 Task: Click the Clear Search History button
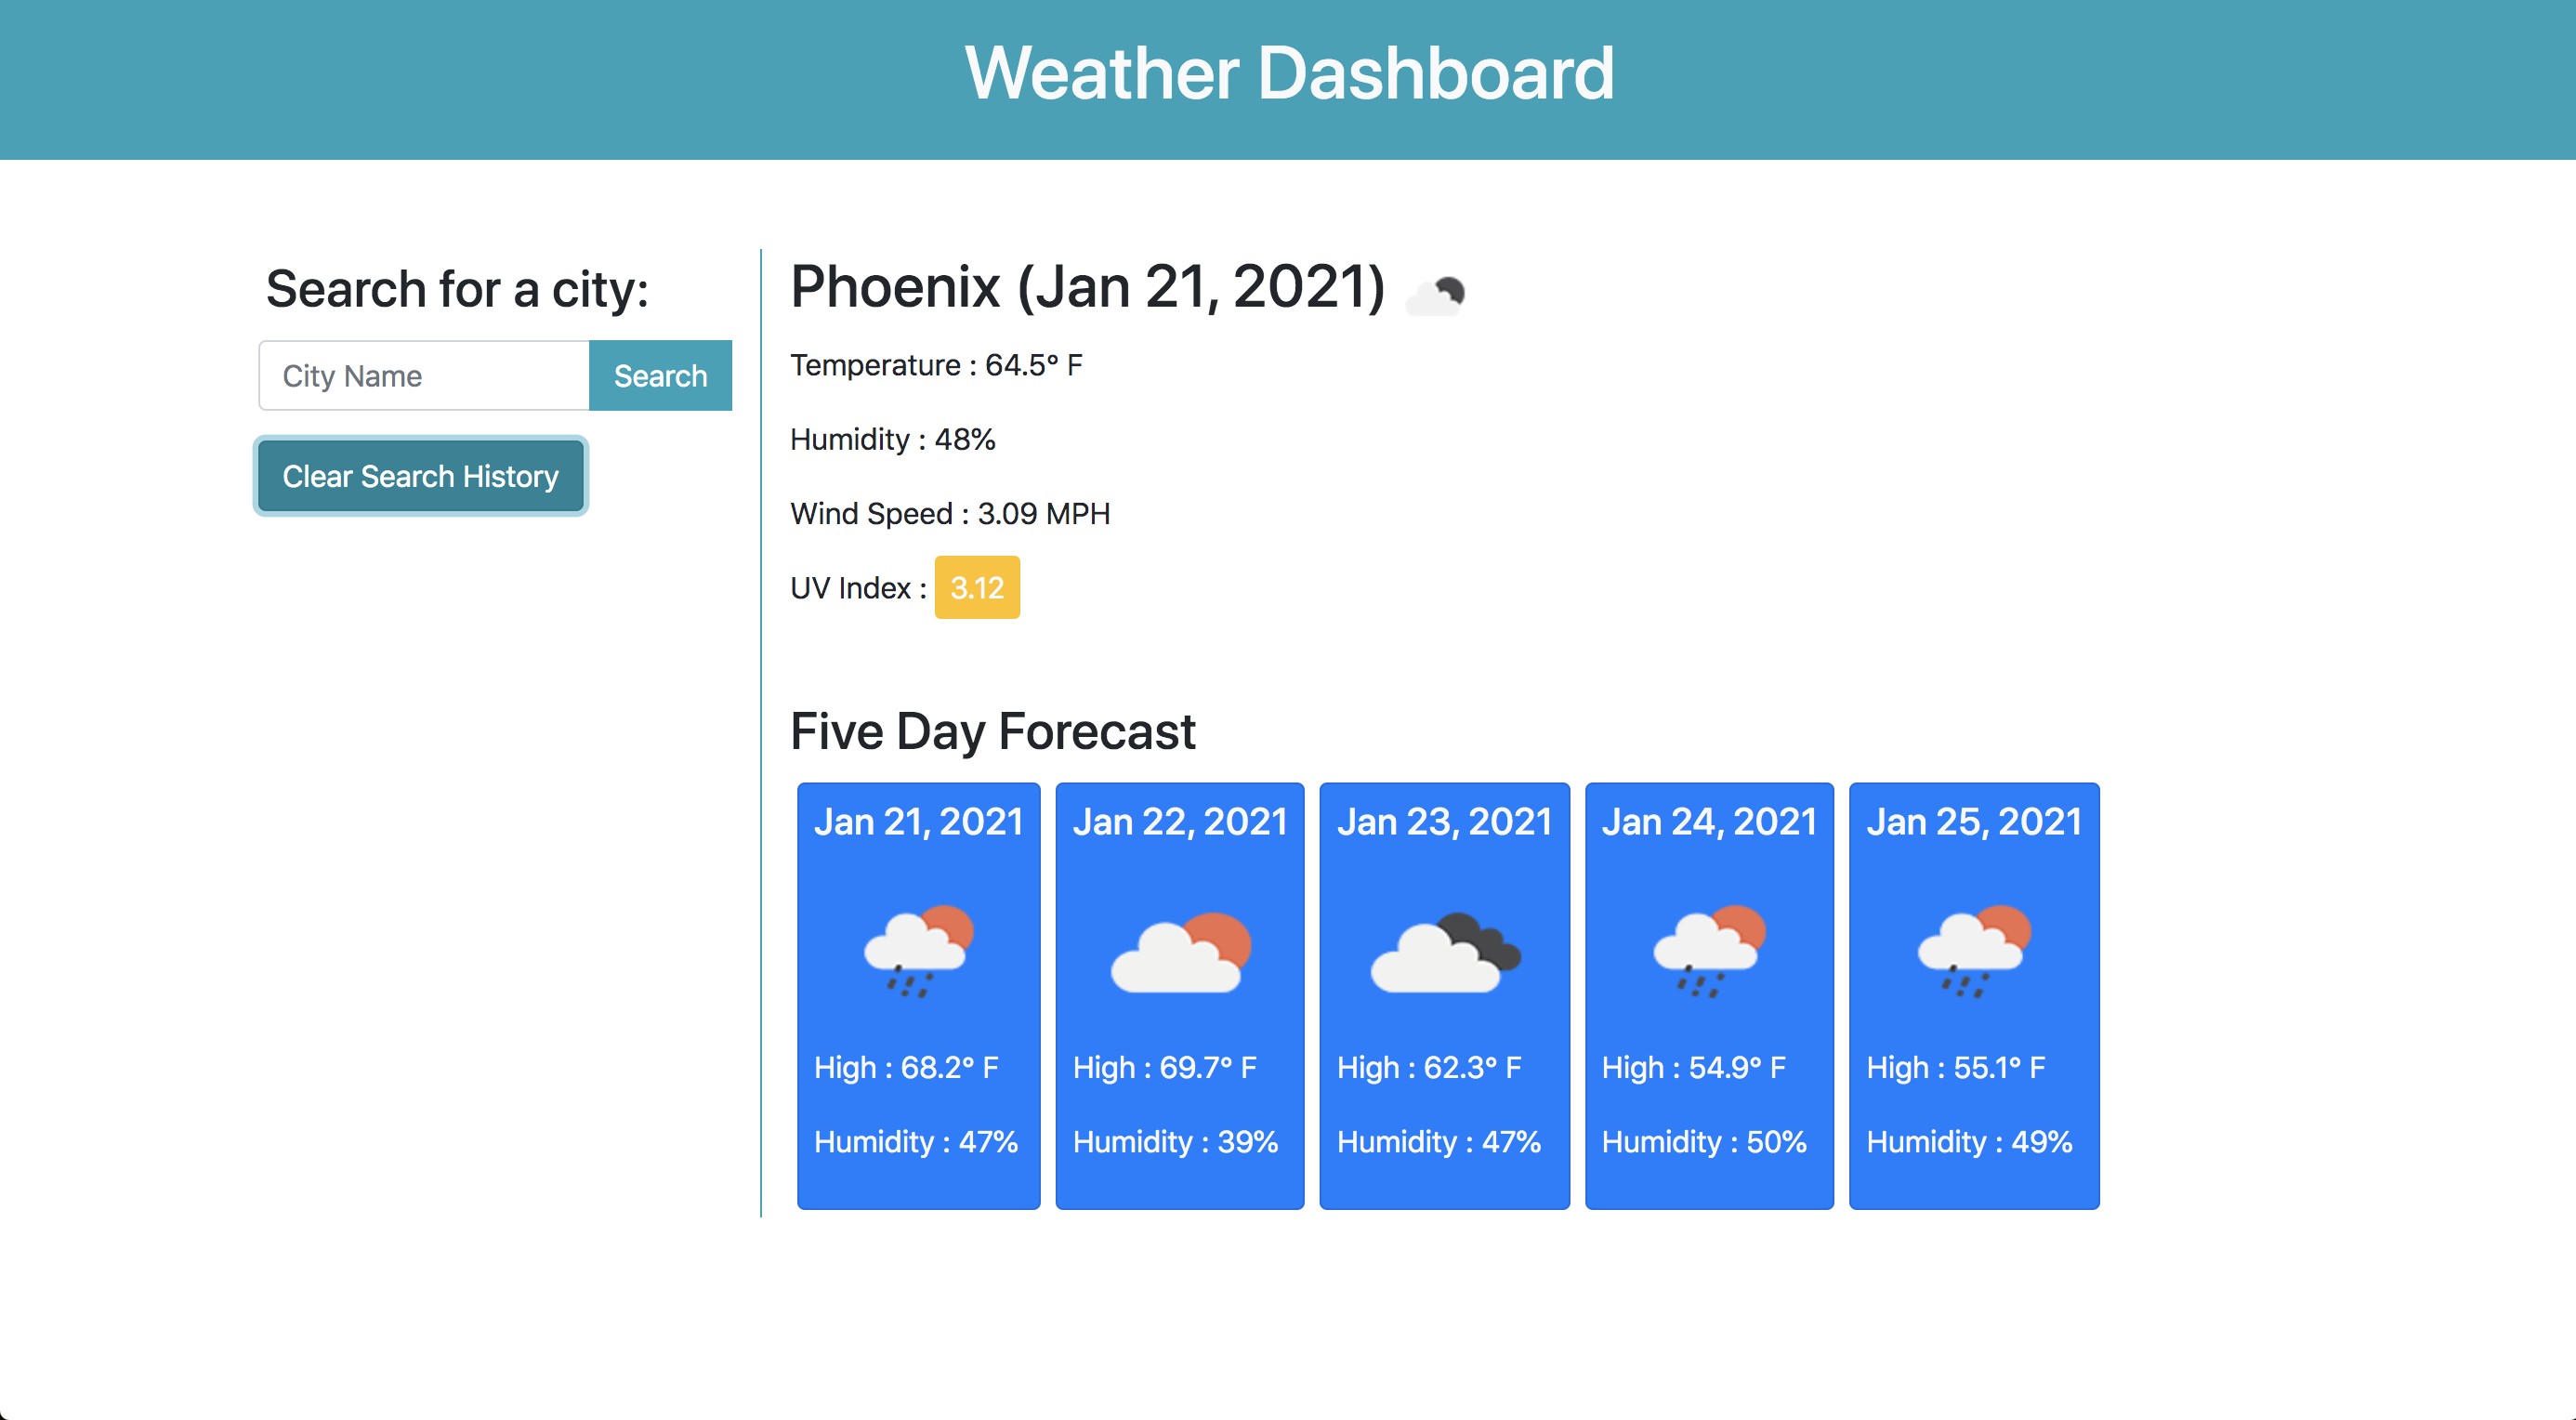(x=422, y=476)
